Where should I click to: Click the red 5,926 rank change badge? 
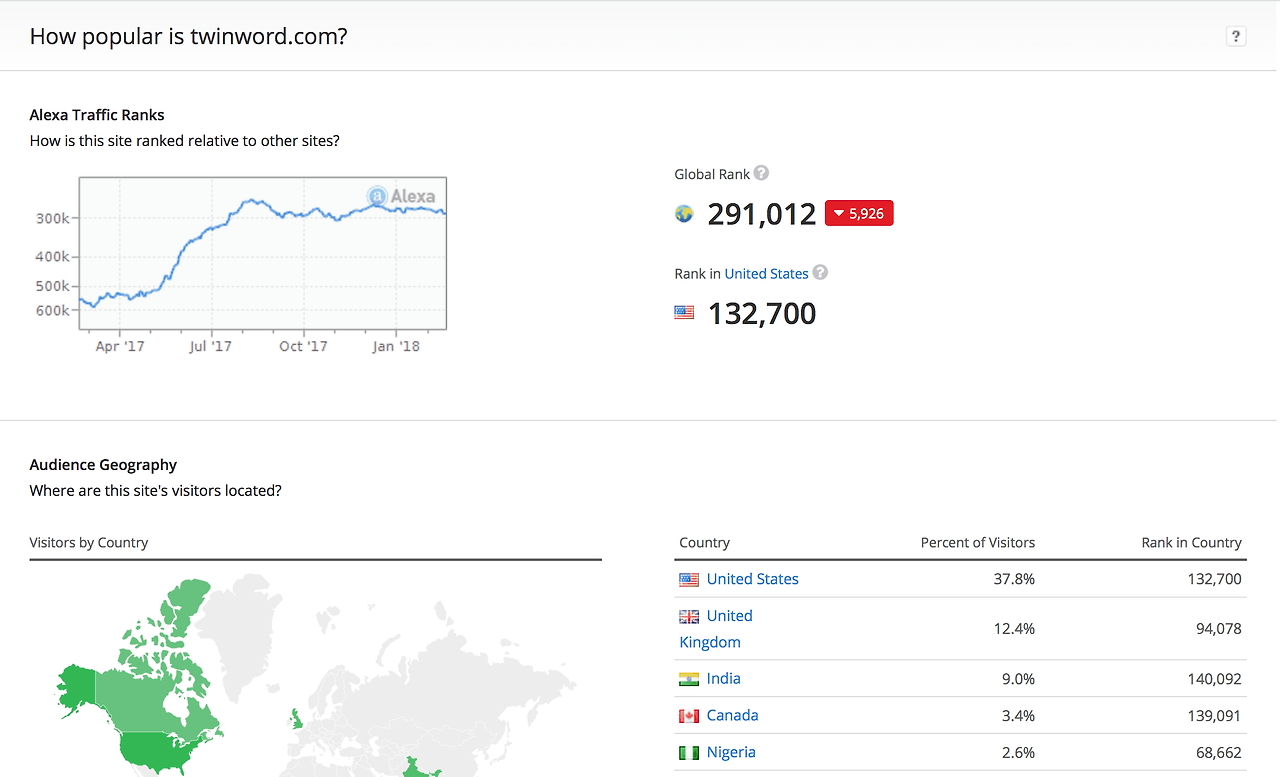point(858,212)
